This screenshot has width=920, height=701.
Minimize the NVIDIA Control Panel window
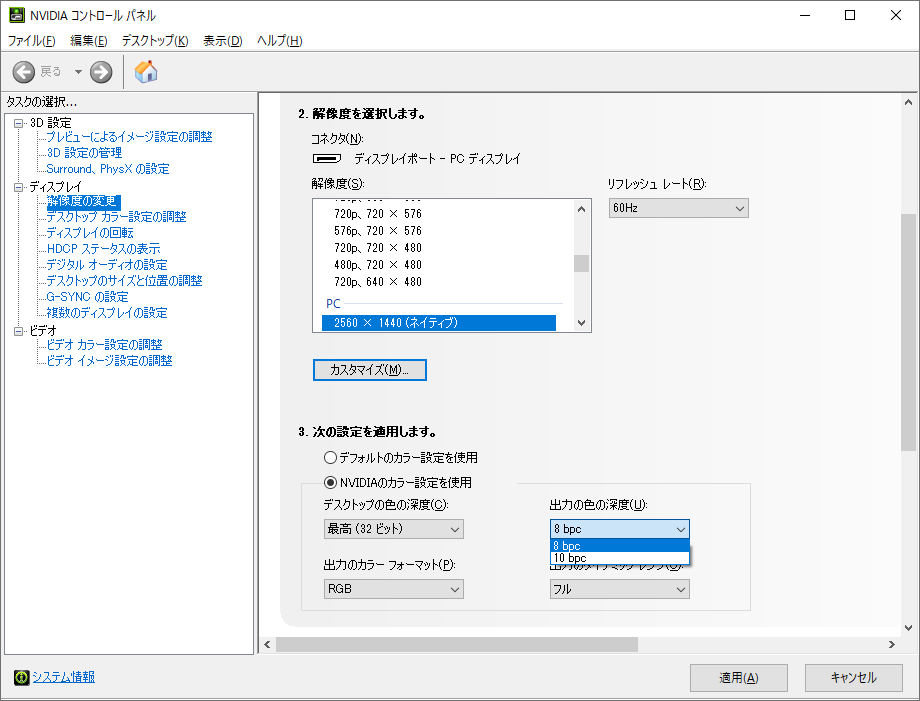pos(805,15)
